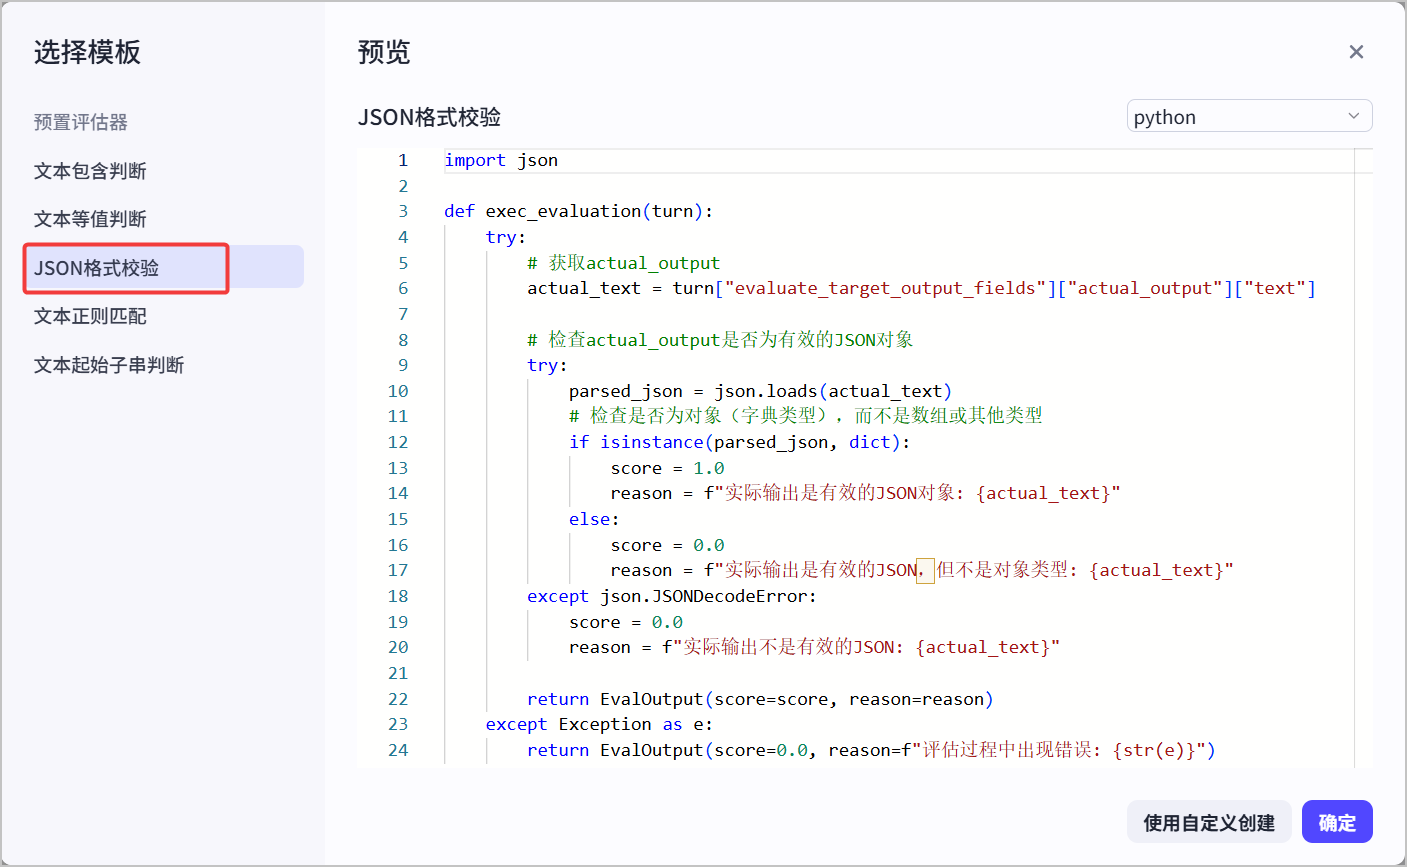1407x867 pixels.
Task: Click the 'else:' keyword on line 15
Action: tap(594, 519)
